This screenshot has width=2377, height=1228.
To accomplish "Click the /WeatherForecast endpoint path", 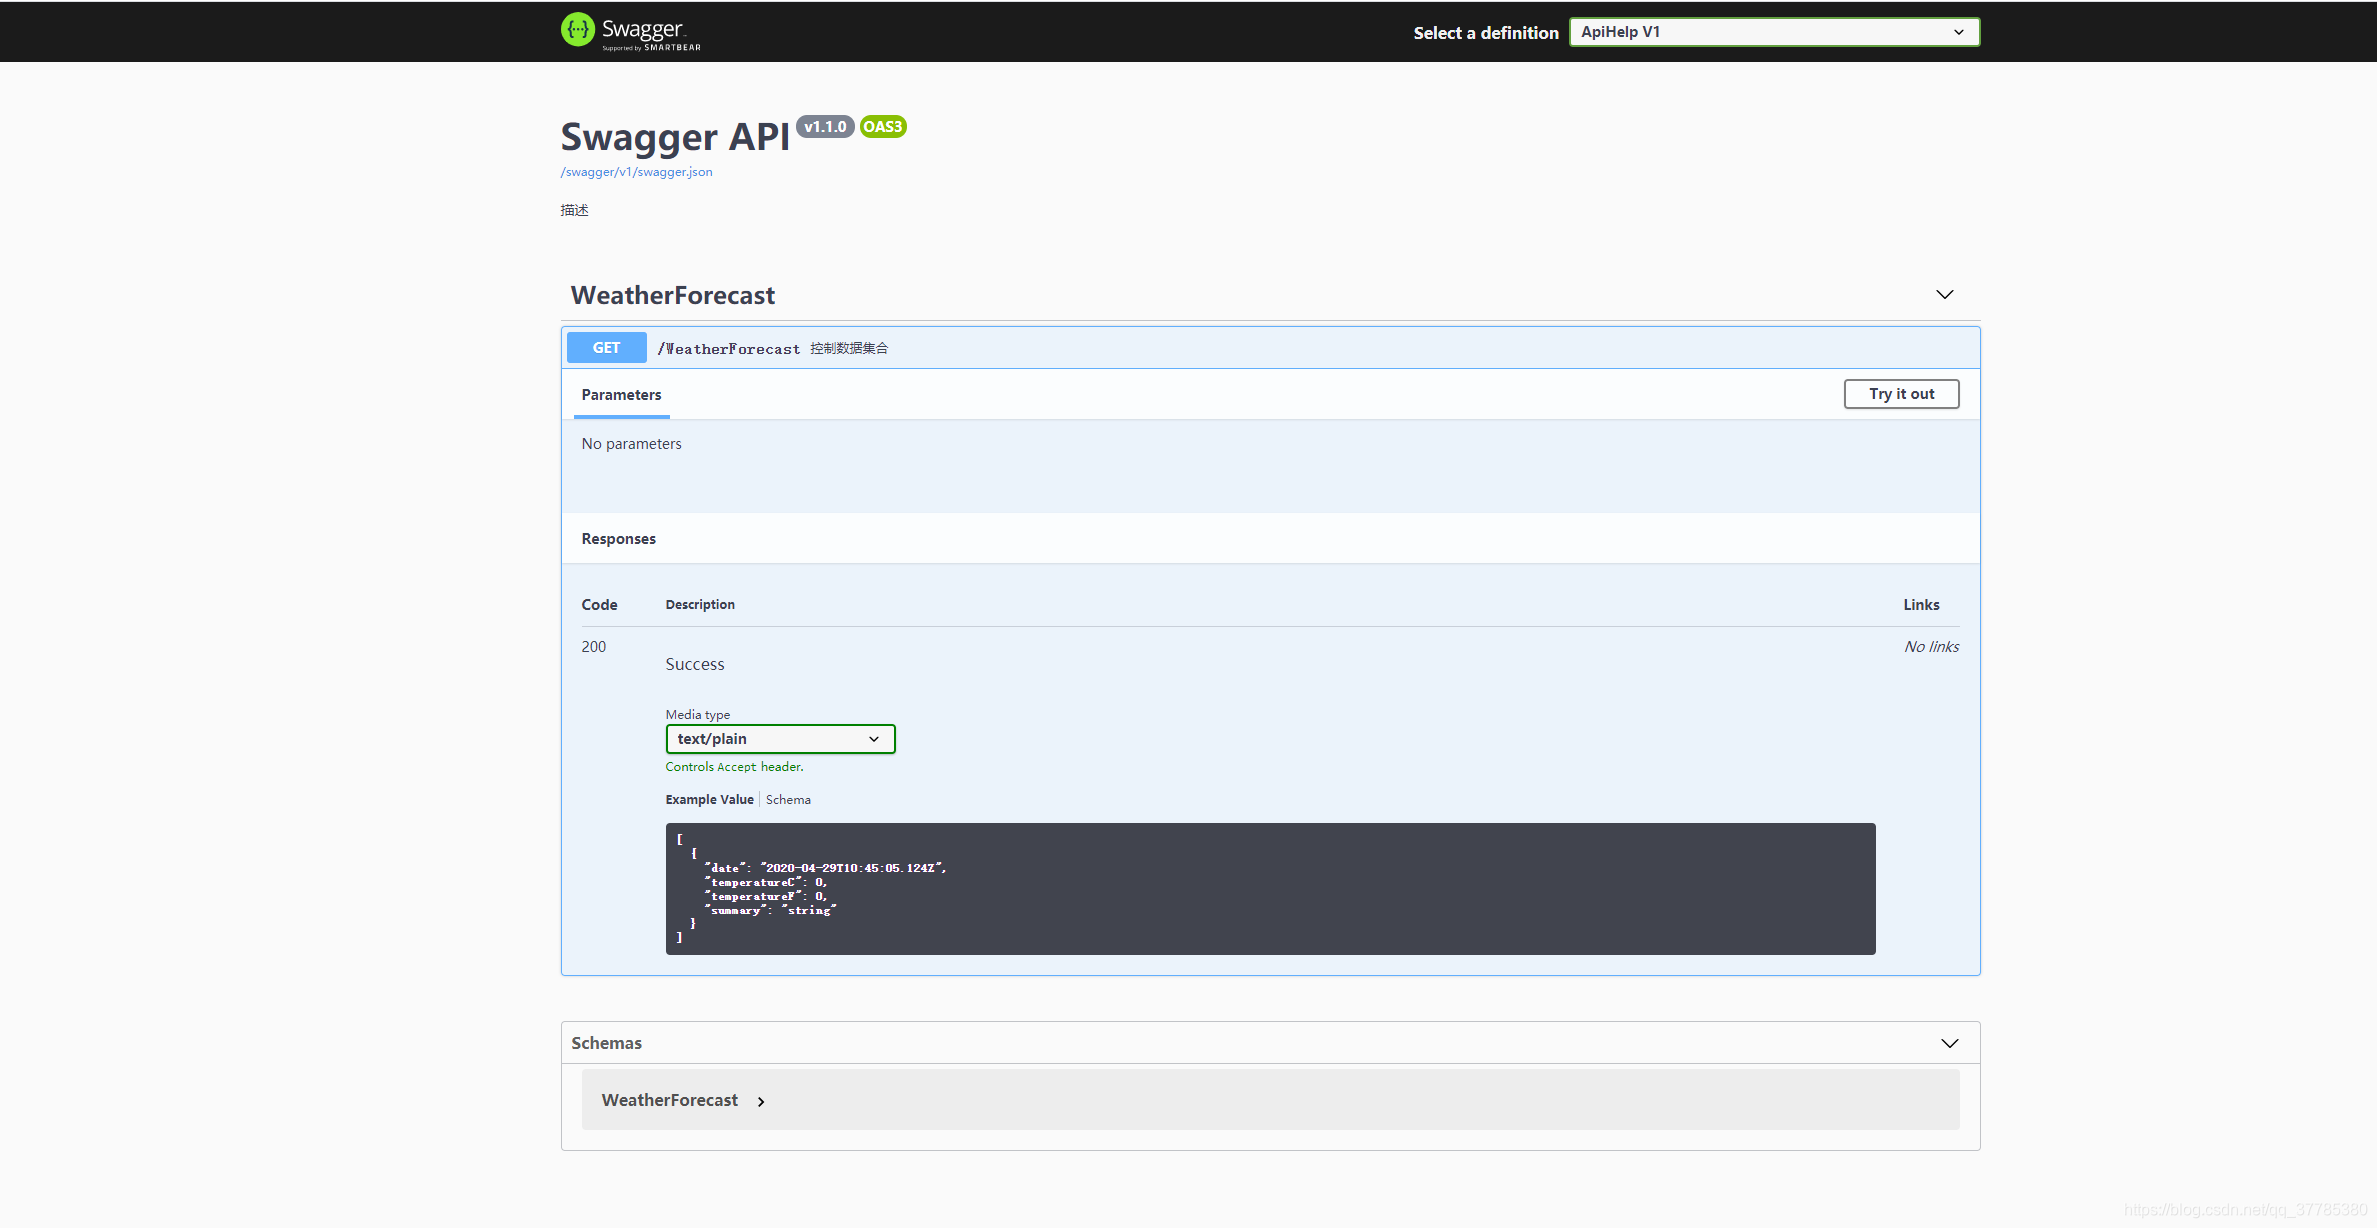I will (x=729, y=349).
